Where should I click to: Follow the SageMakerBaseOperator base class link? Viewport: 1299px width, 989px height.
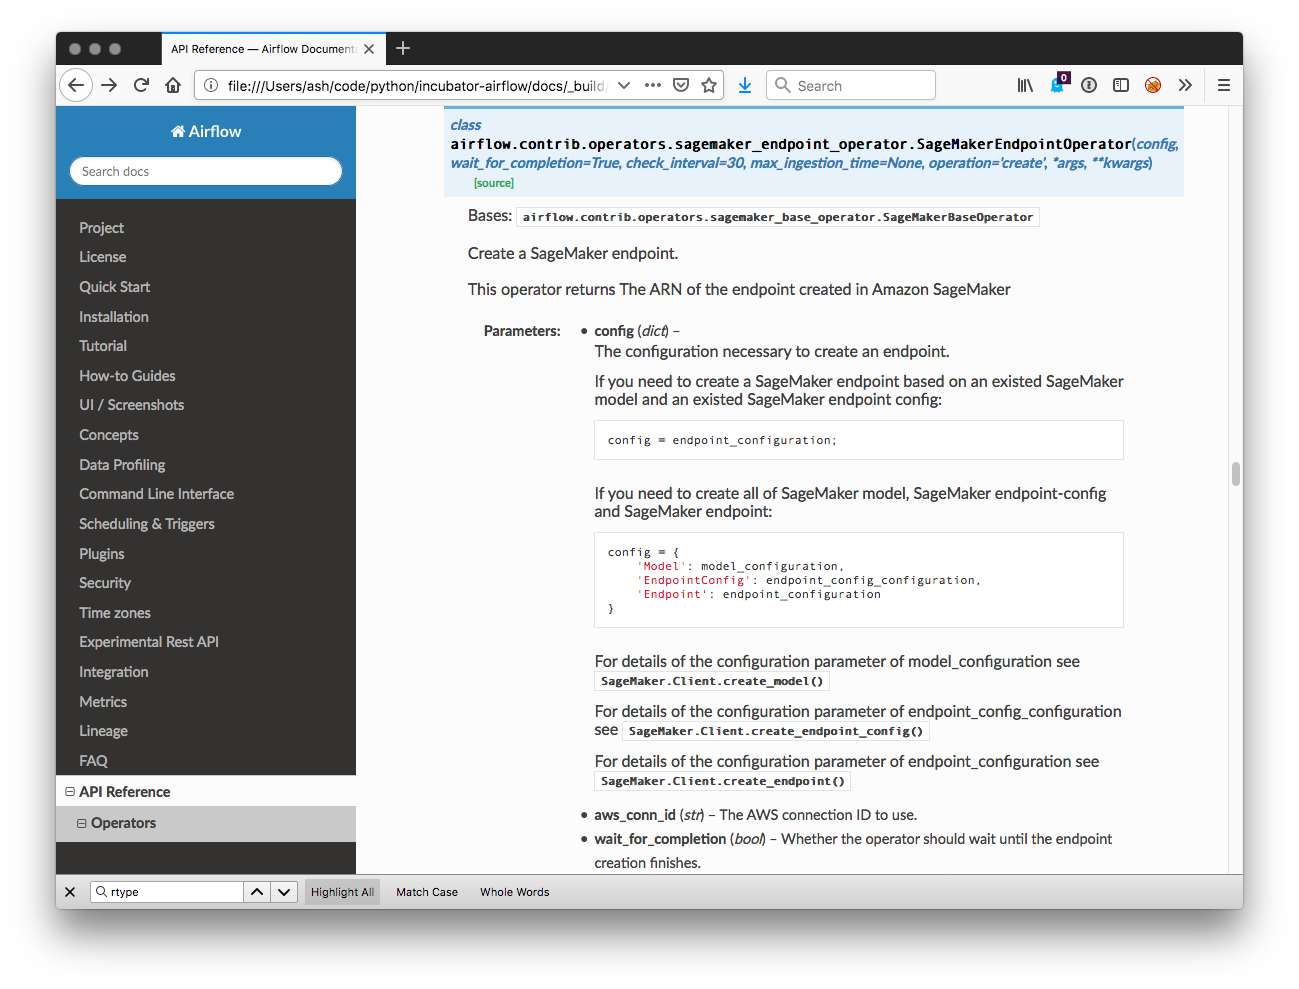[x=778, y=217]
